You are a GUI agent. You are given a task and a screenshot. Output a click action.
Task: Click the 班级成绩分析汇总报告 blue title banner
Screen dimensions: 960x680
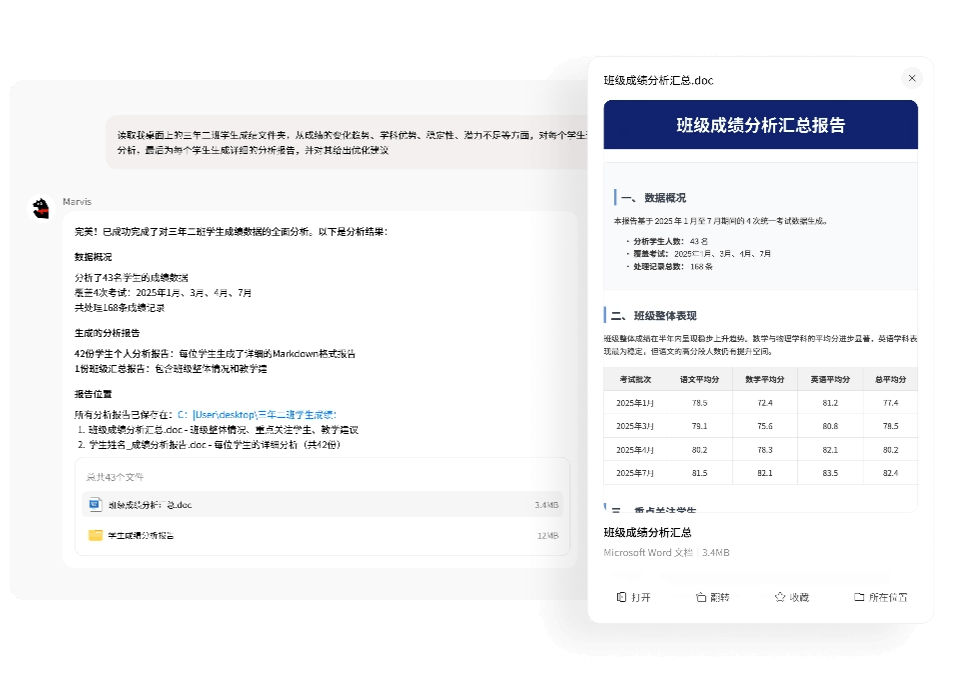point(760,125)
